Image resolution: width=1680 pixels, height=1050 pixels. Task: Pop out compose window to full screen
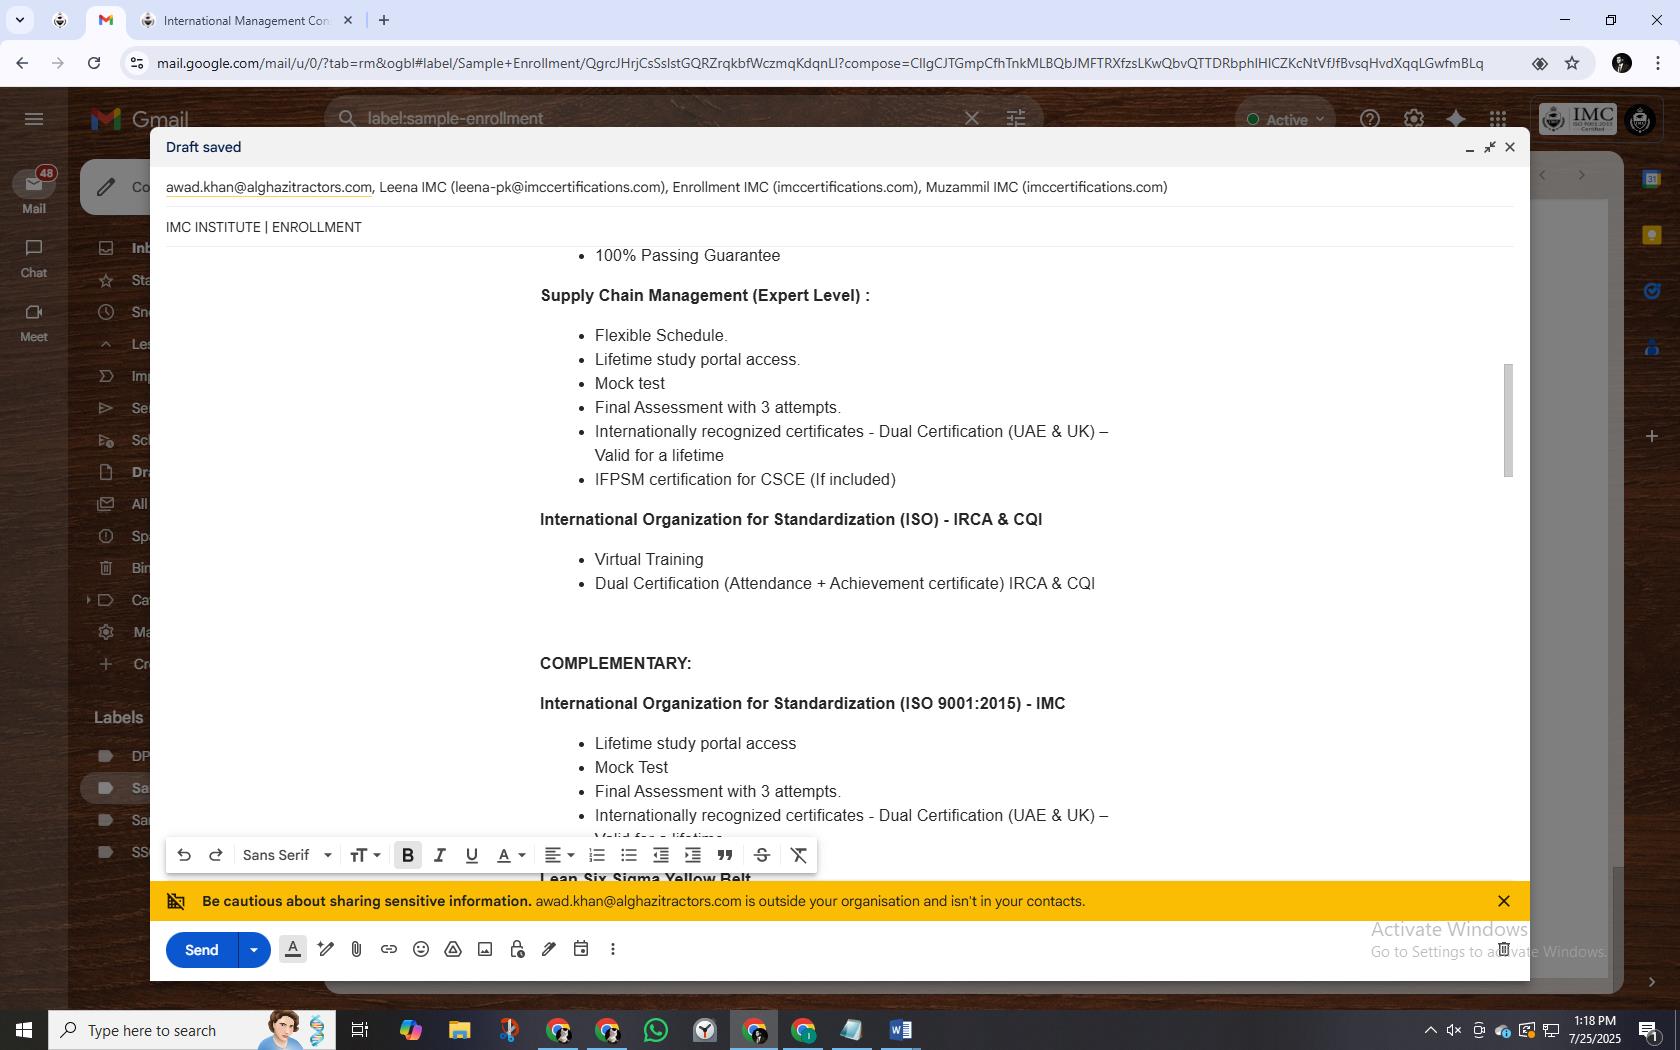1490,147
